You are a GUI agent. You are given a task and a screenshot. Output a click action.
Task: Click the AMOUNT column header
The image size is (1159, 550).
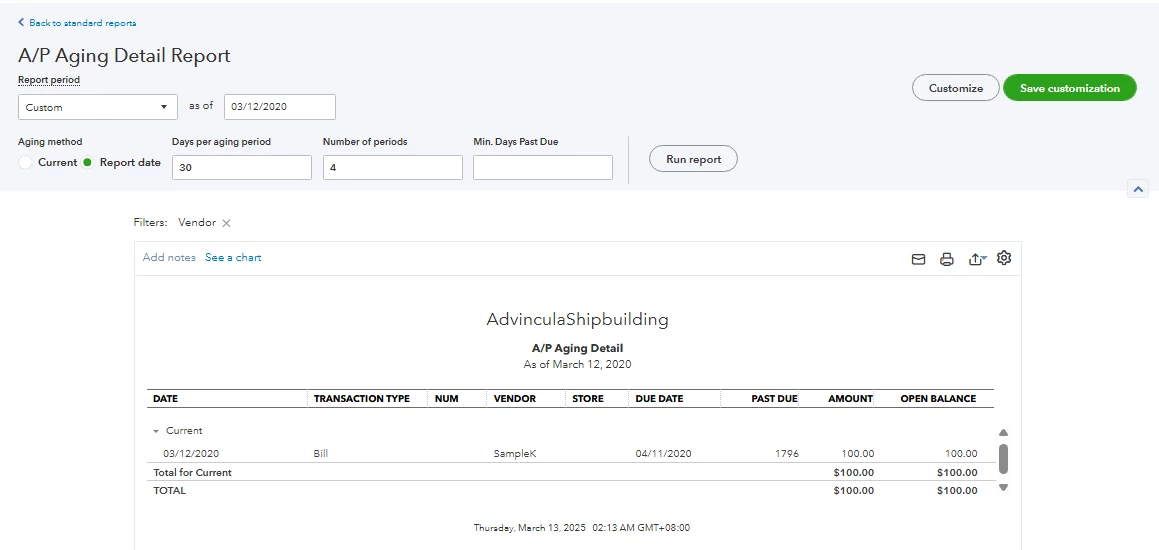850,398
